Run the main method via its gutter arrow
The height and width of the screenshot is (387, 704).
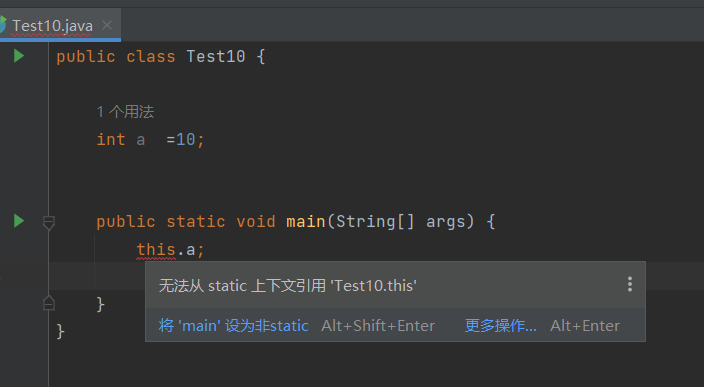[19, 221]
